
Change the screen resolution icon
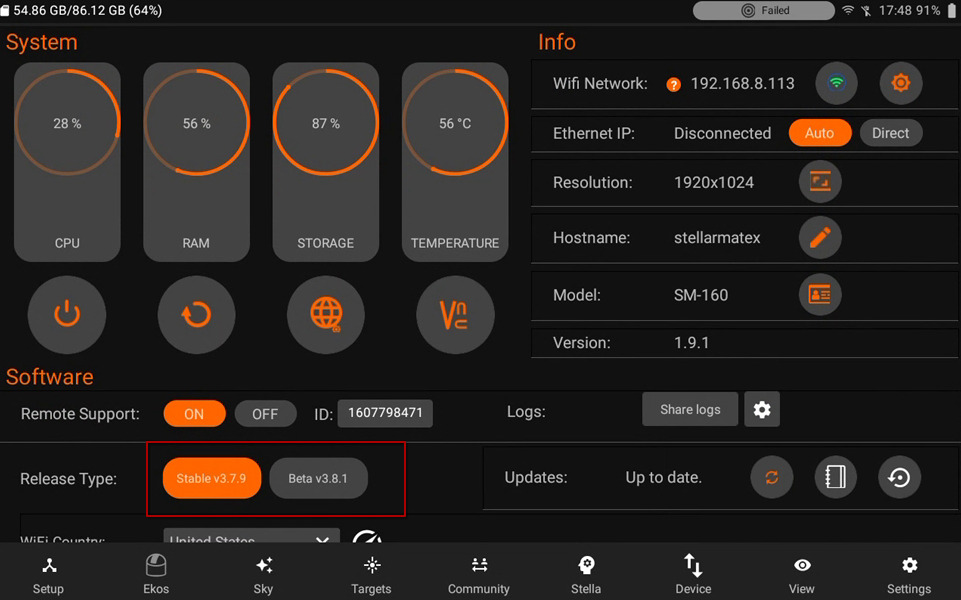coord(820,182)
